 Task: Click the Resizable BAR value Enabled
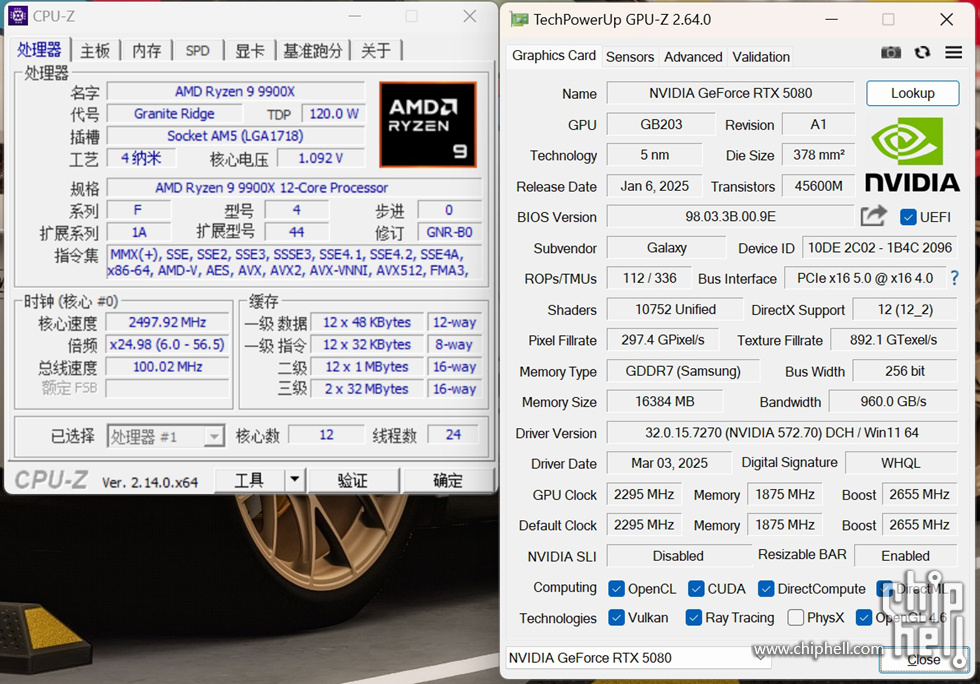point(906,556)
